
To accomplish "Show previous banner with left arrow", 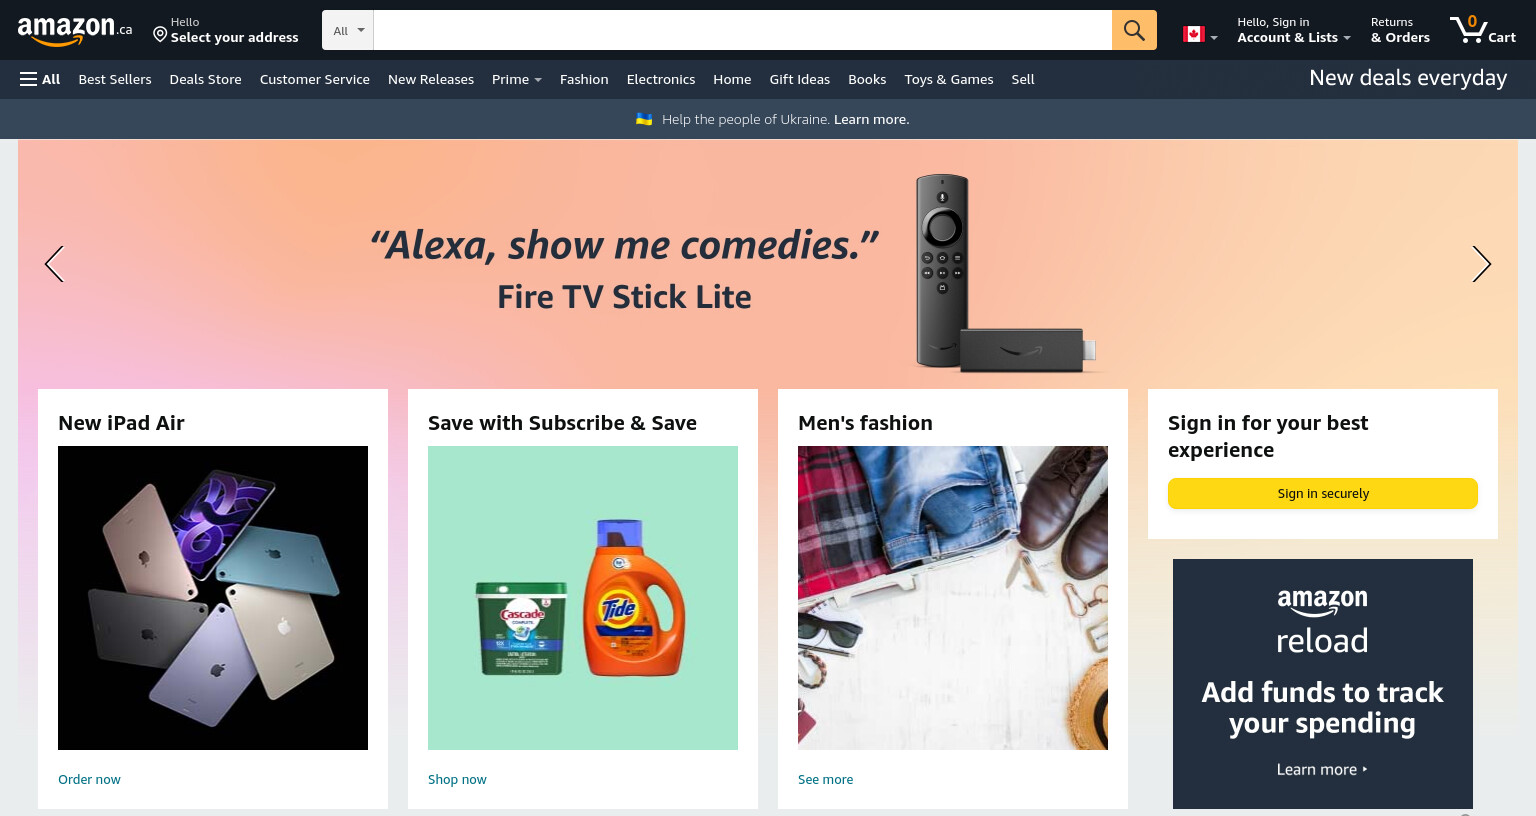I will 54,264.
